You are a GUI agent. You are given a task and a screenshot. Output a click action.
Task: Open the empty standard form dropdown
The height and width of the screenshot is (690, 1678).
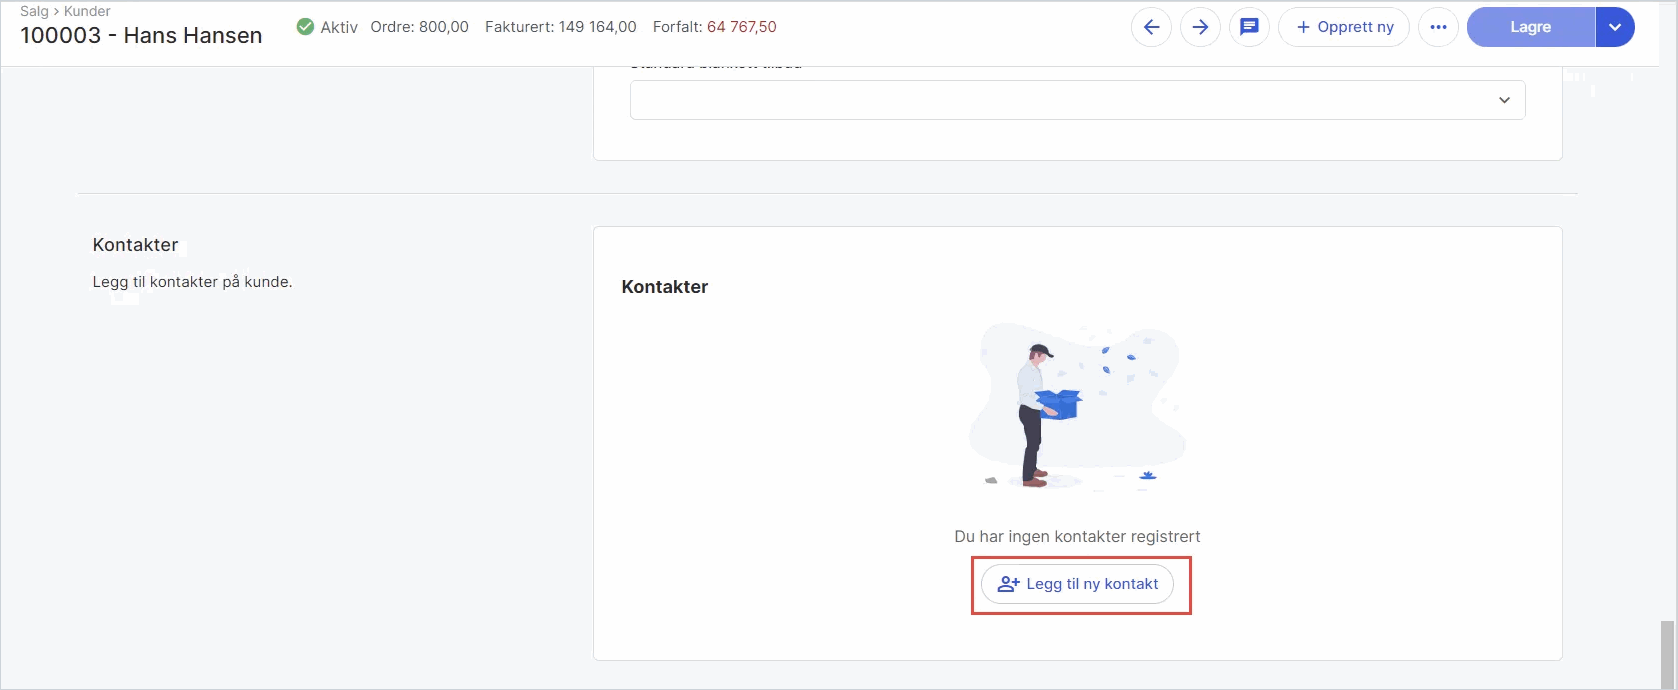(1077, 100)
